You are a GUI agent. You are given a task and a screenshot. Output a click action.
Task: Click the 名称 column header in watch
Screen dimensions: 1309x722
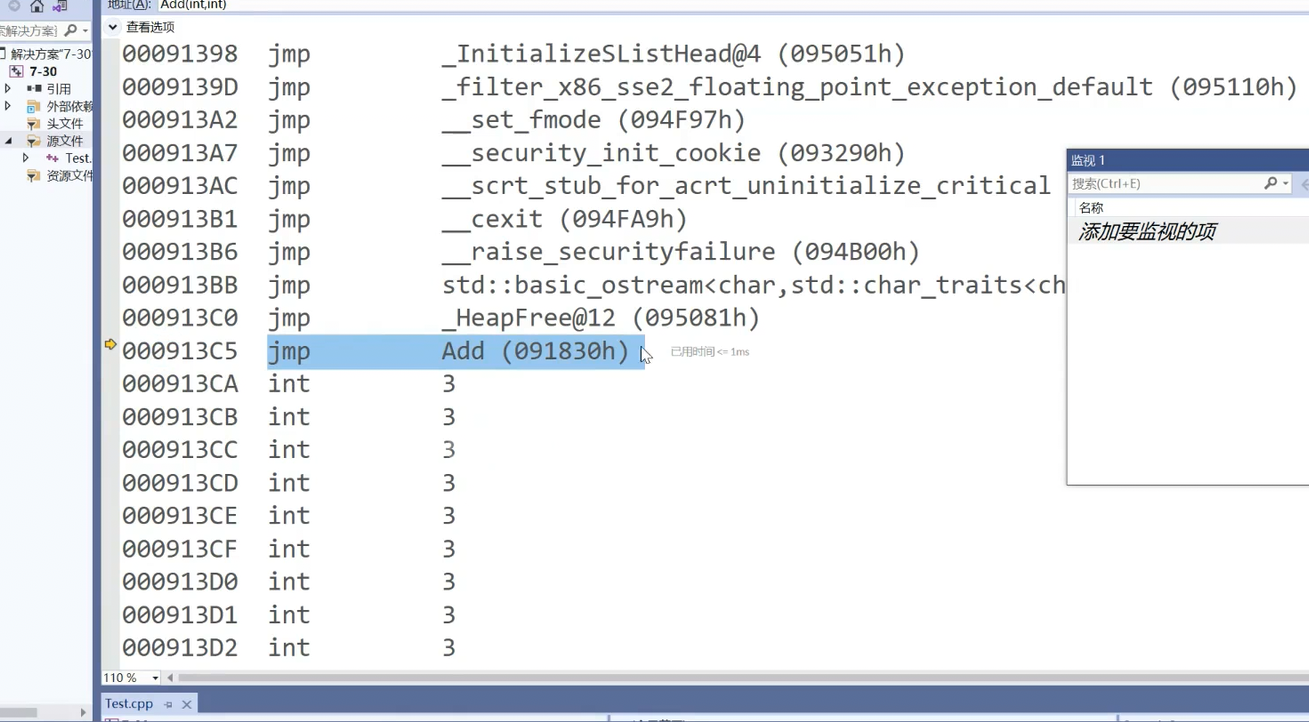click(x=1091, y=208)
